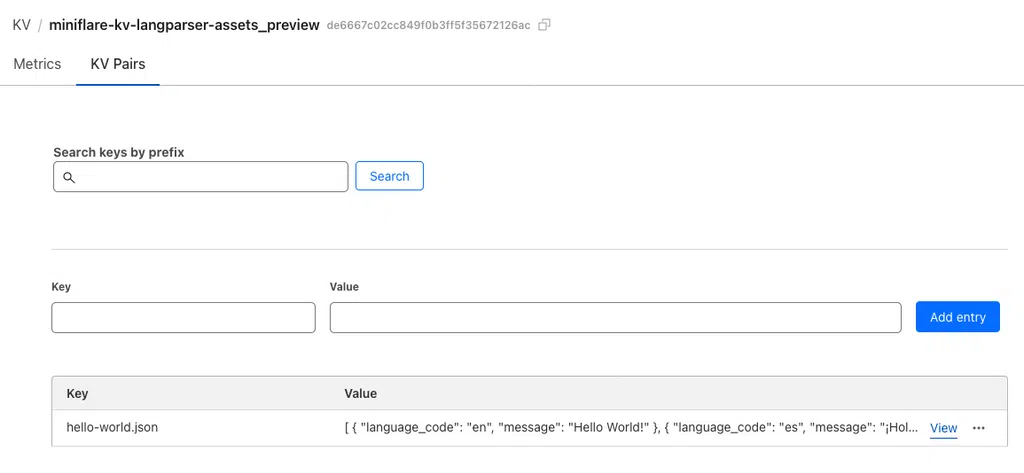Click the miniflare-kv-langparser-assets_preview title
The image size is (1024, 473).
tap(184, 24)
